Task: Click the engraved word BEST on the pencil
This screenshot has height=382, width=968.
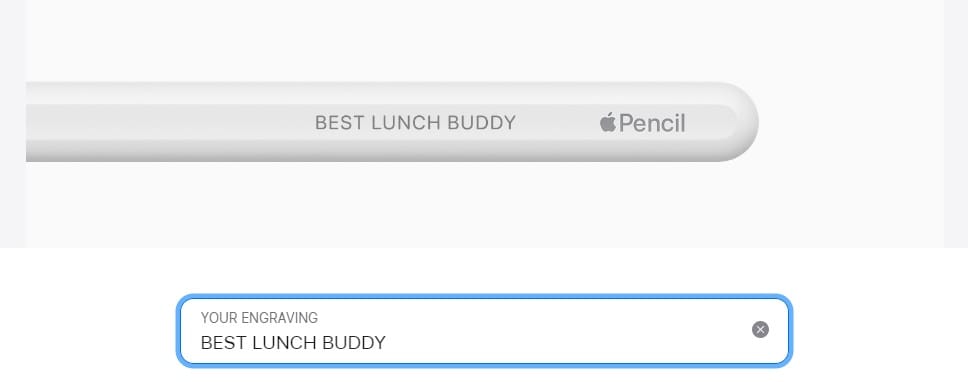Action: [x=340, y=123]
